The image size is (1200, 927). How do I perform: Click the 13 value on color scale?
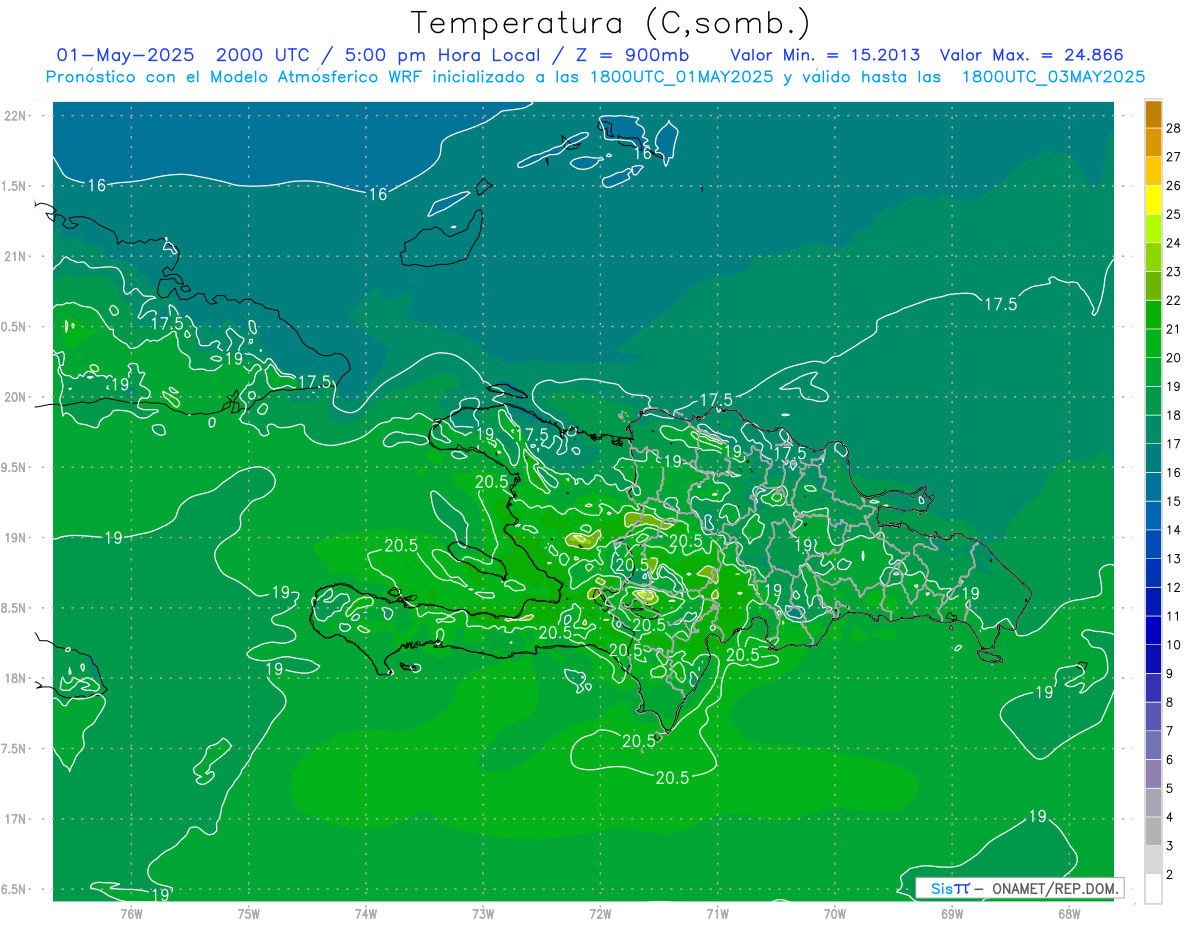coord(1174,558)
